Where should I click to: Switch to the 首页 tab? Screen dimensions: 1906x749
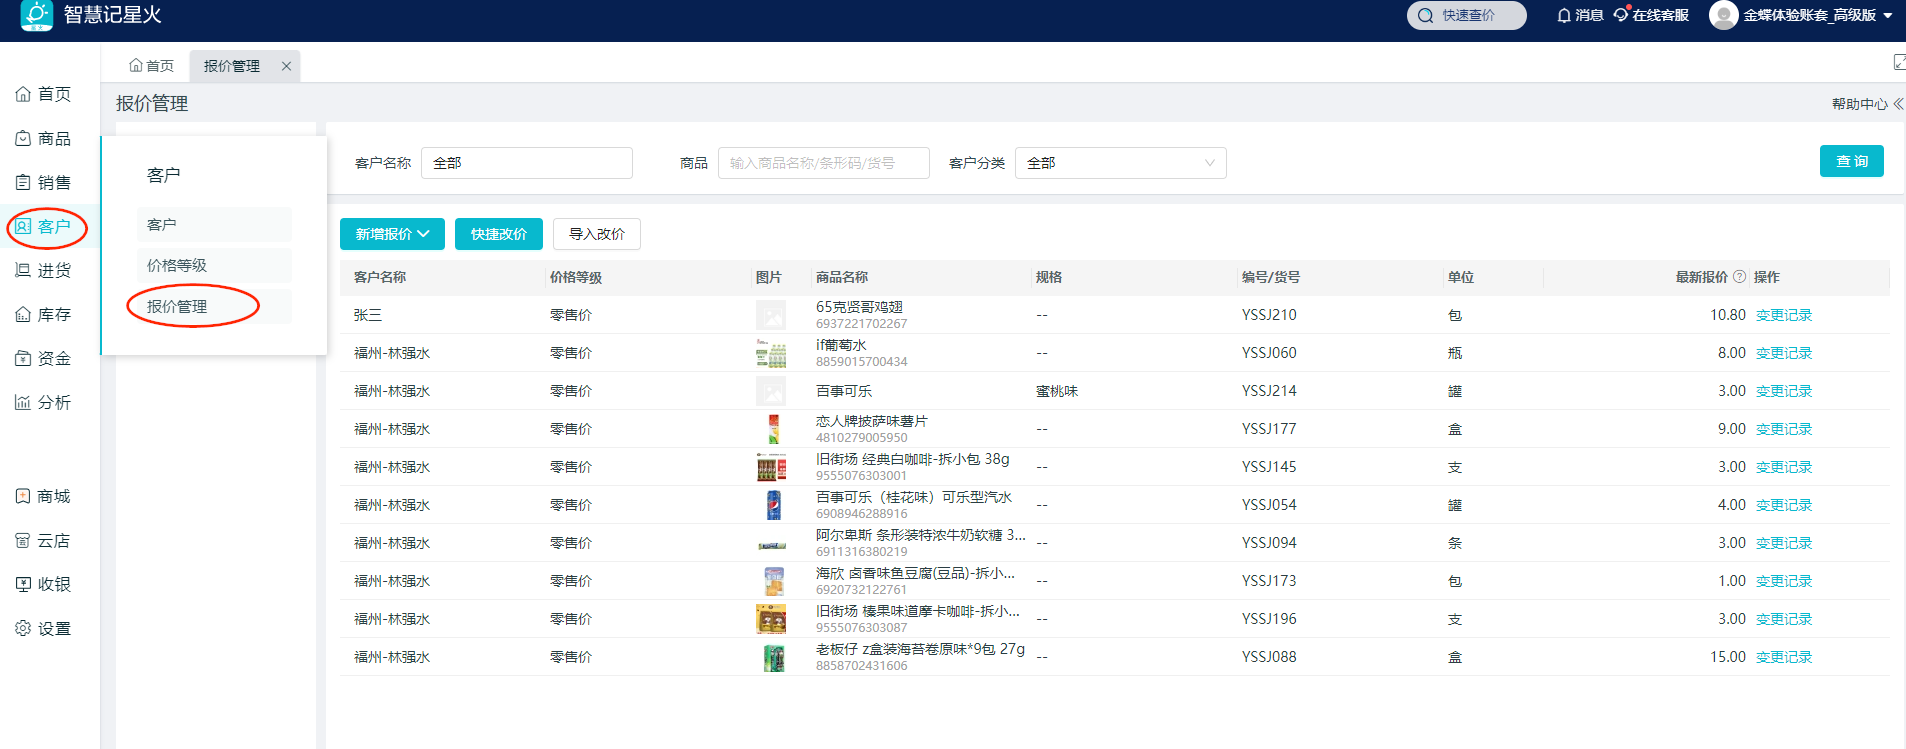coord(151,66)
